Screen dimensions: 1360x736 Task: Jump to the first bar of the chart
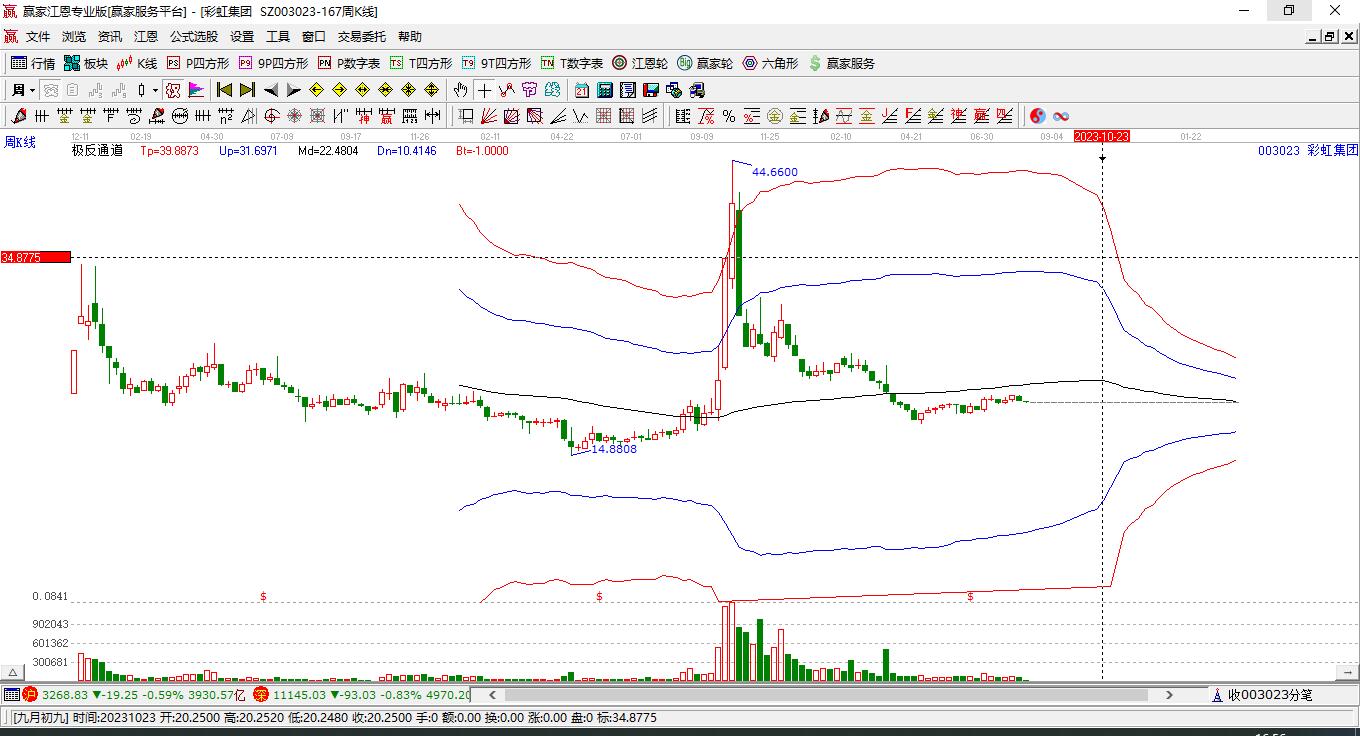[225, 90]
